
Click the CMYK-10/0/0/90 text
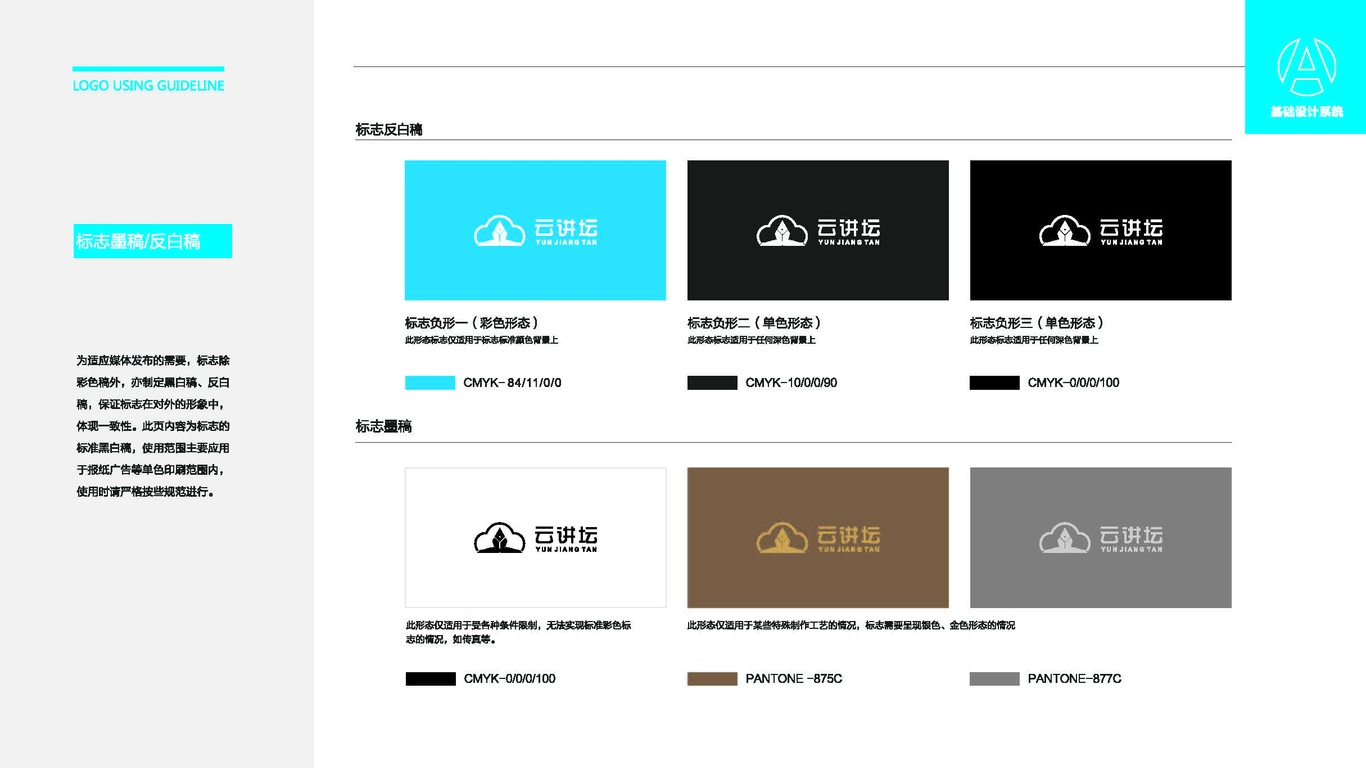791,383
